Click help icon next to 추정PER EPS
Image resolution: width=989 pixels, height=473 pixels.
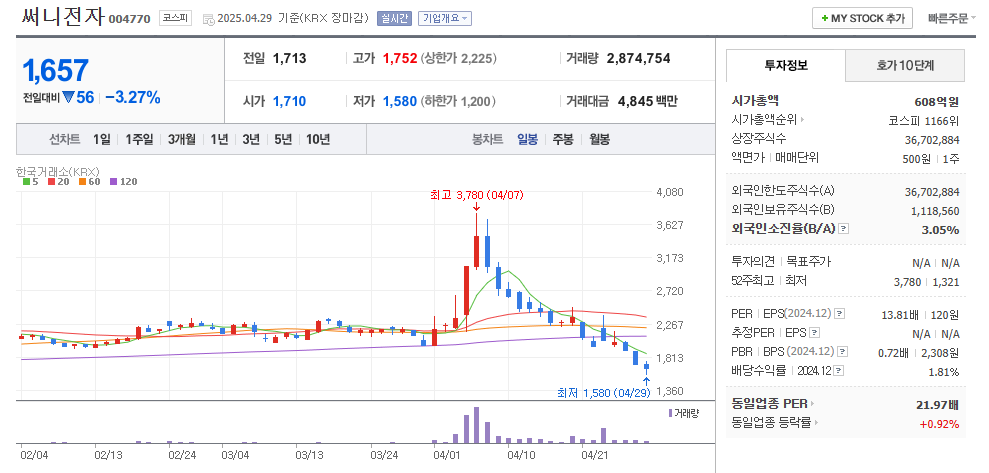[815, 332]
